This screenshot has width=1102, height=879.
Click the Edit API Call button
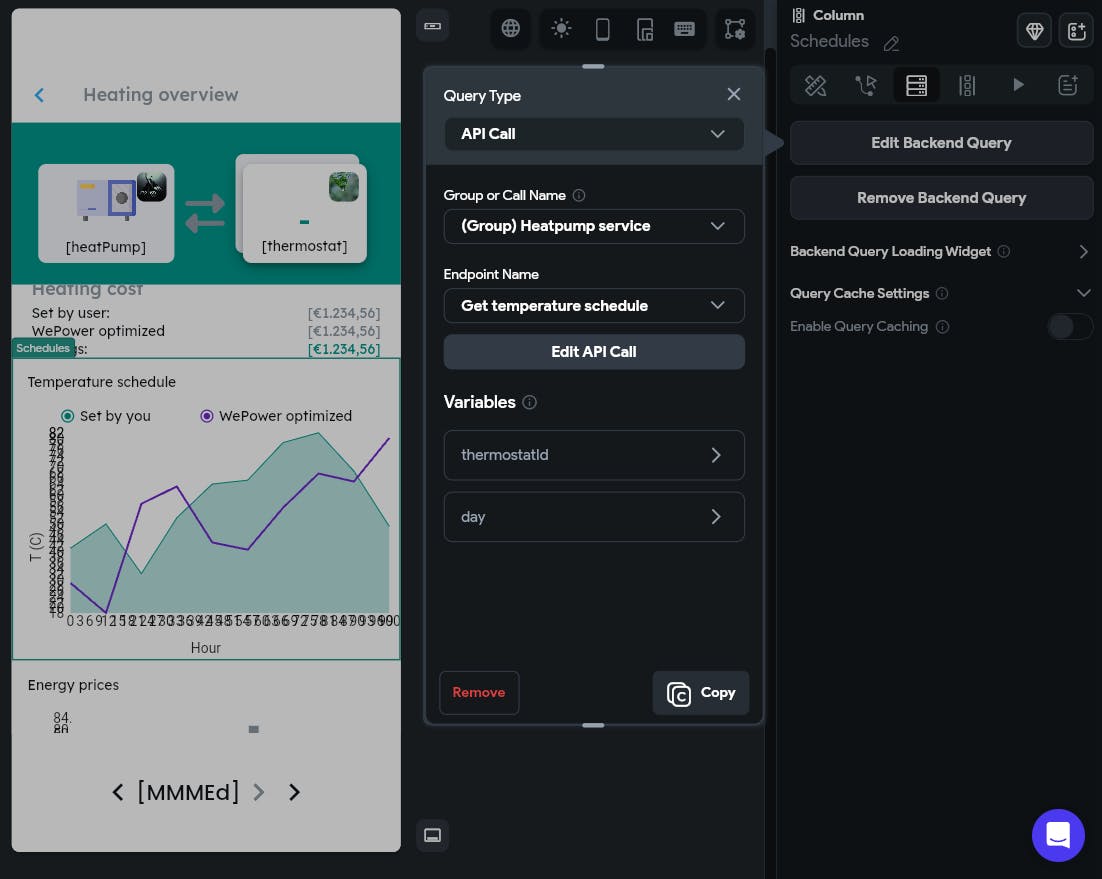[x=594, y=352]
